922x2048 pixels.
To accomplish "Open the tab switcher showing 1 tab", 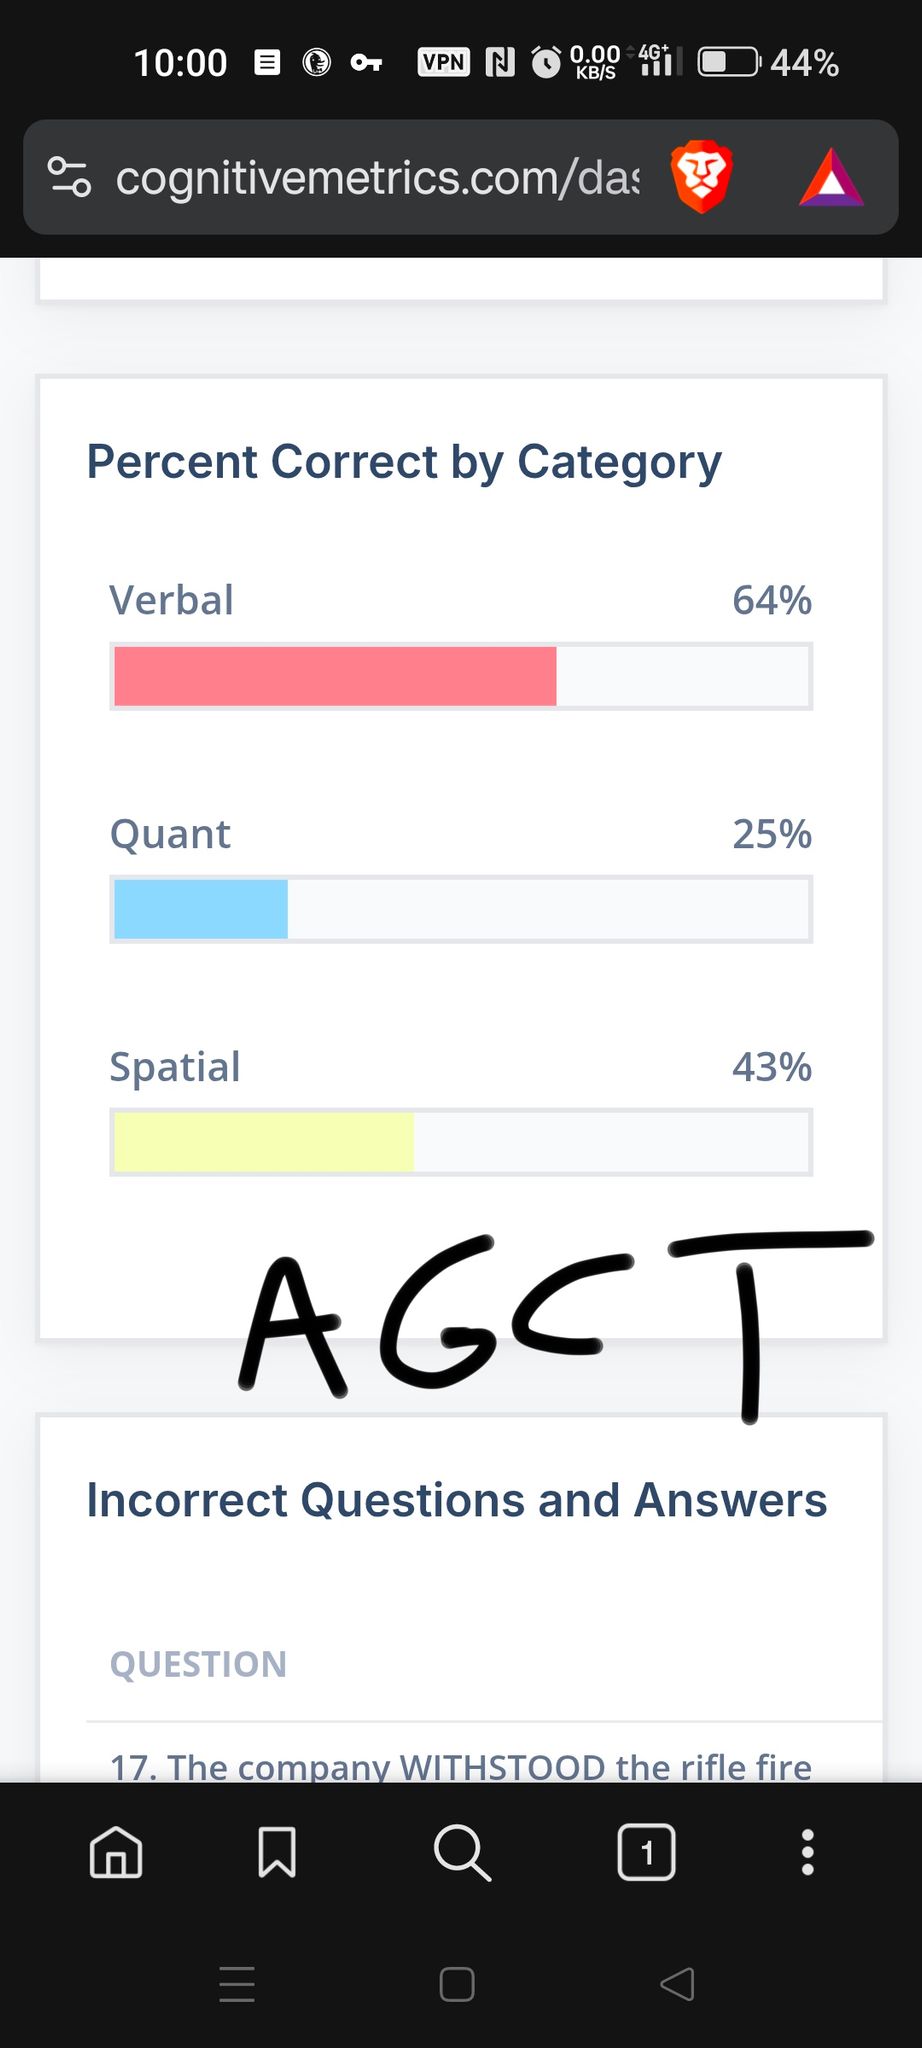I will pyautogui.click(x=647, y=1852).
